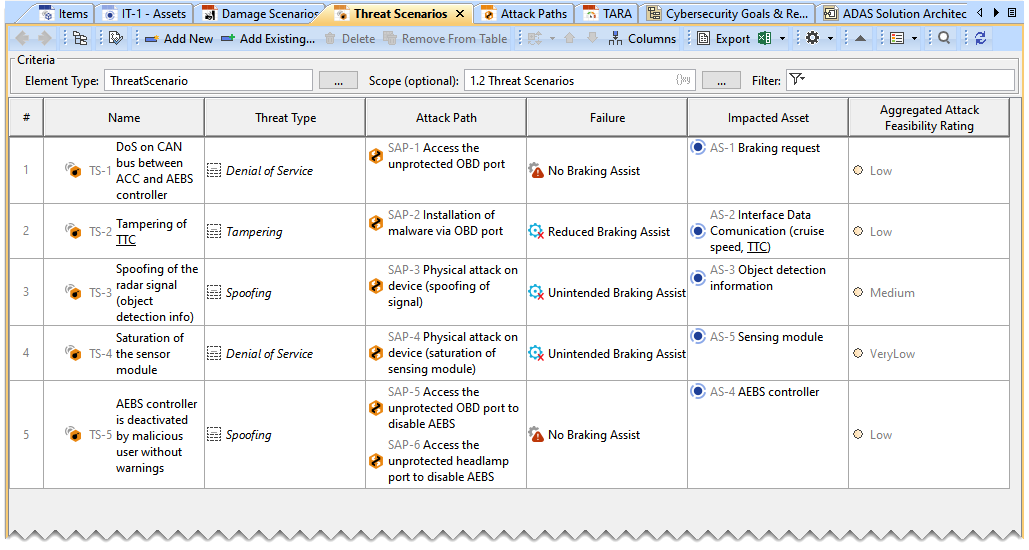The image size is (1029, 550).
Task: Open the Columns chooser
Action: 642,38
